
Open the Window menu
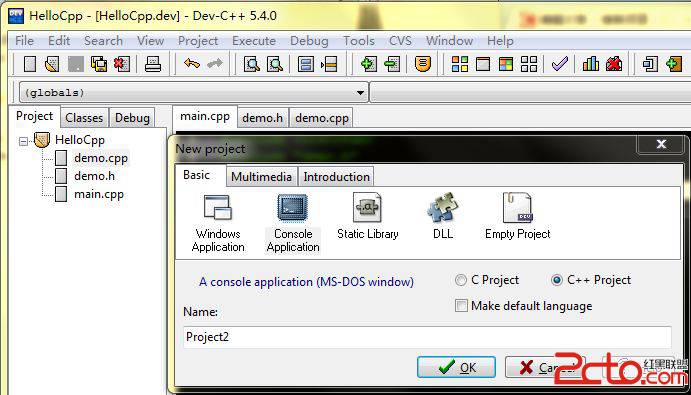(x=449, y=41)
